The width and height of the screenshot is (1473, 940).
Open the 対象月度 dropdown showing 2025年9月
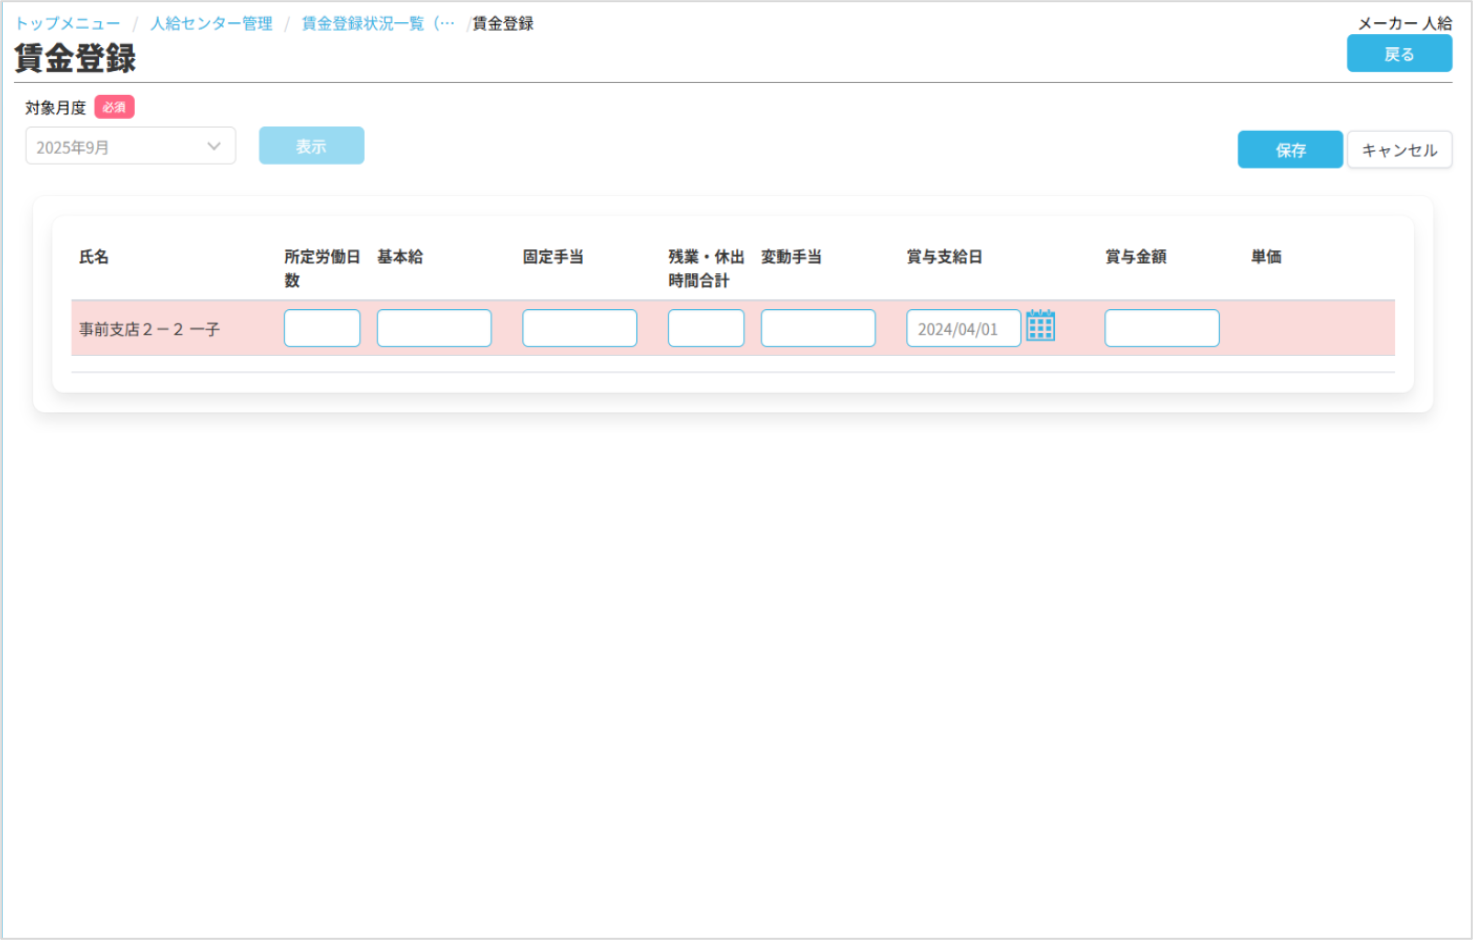pos(130,146)
